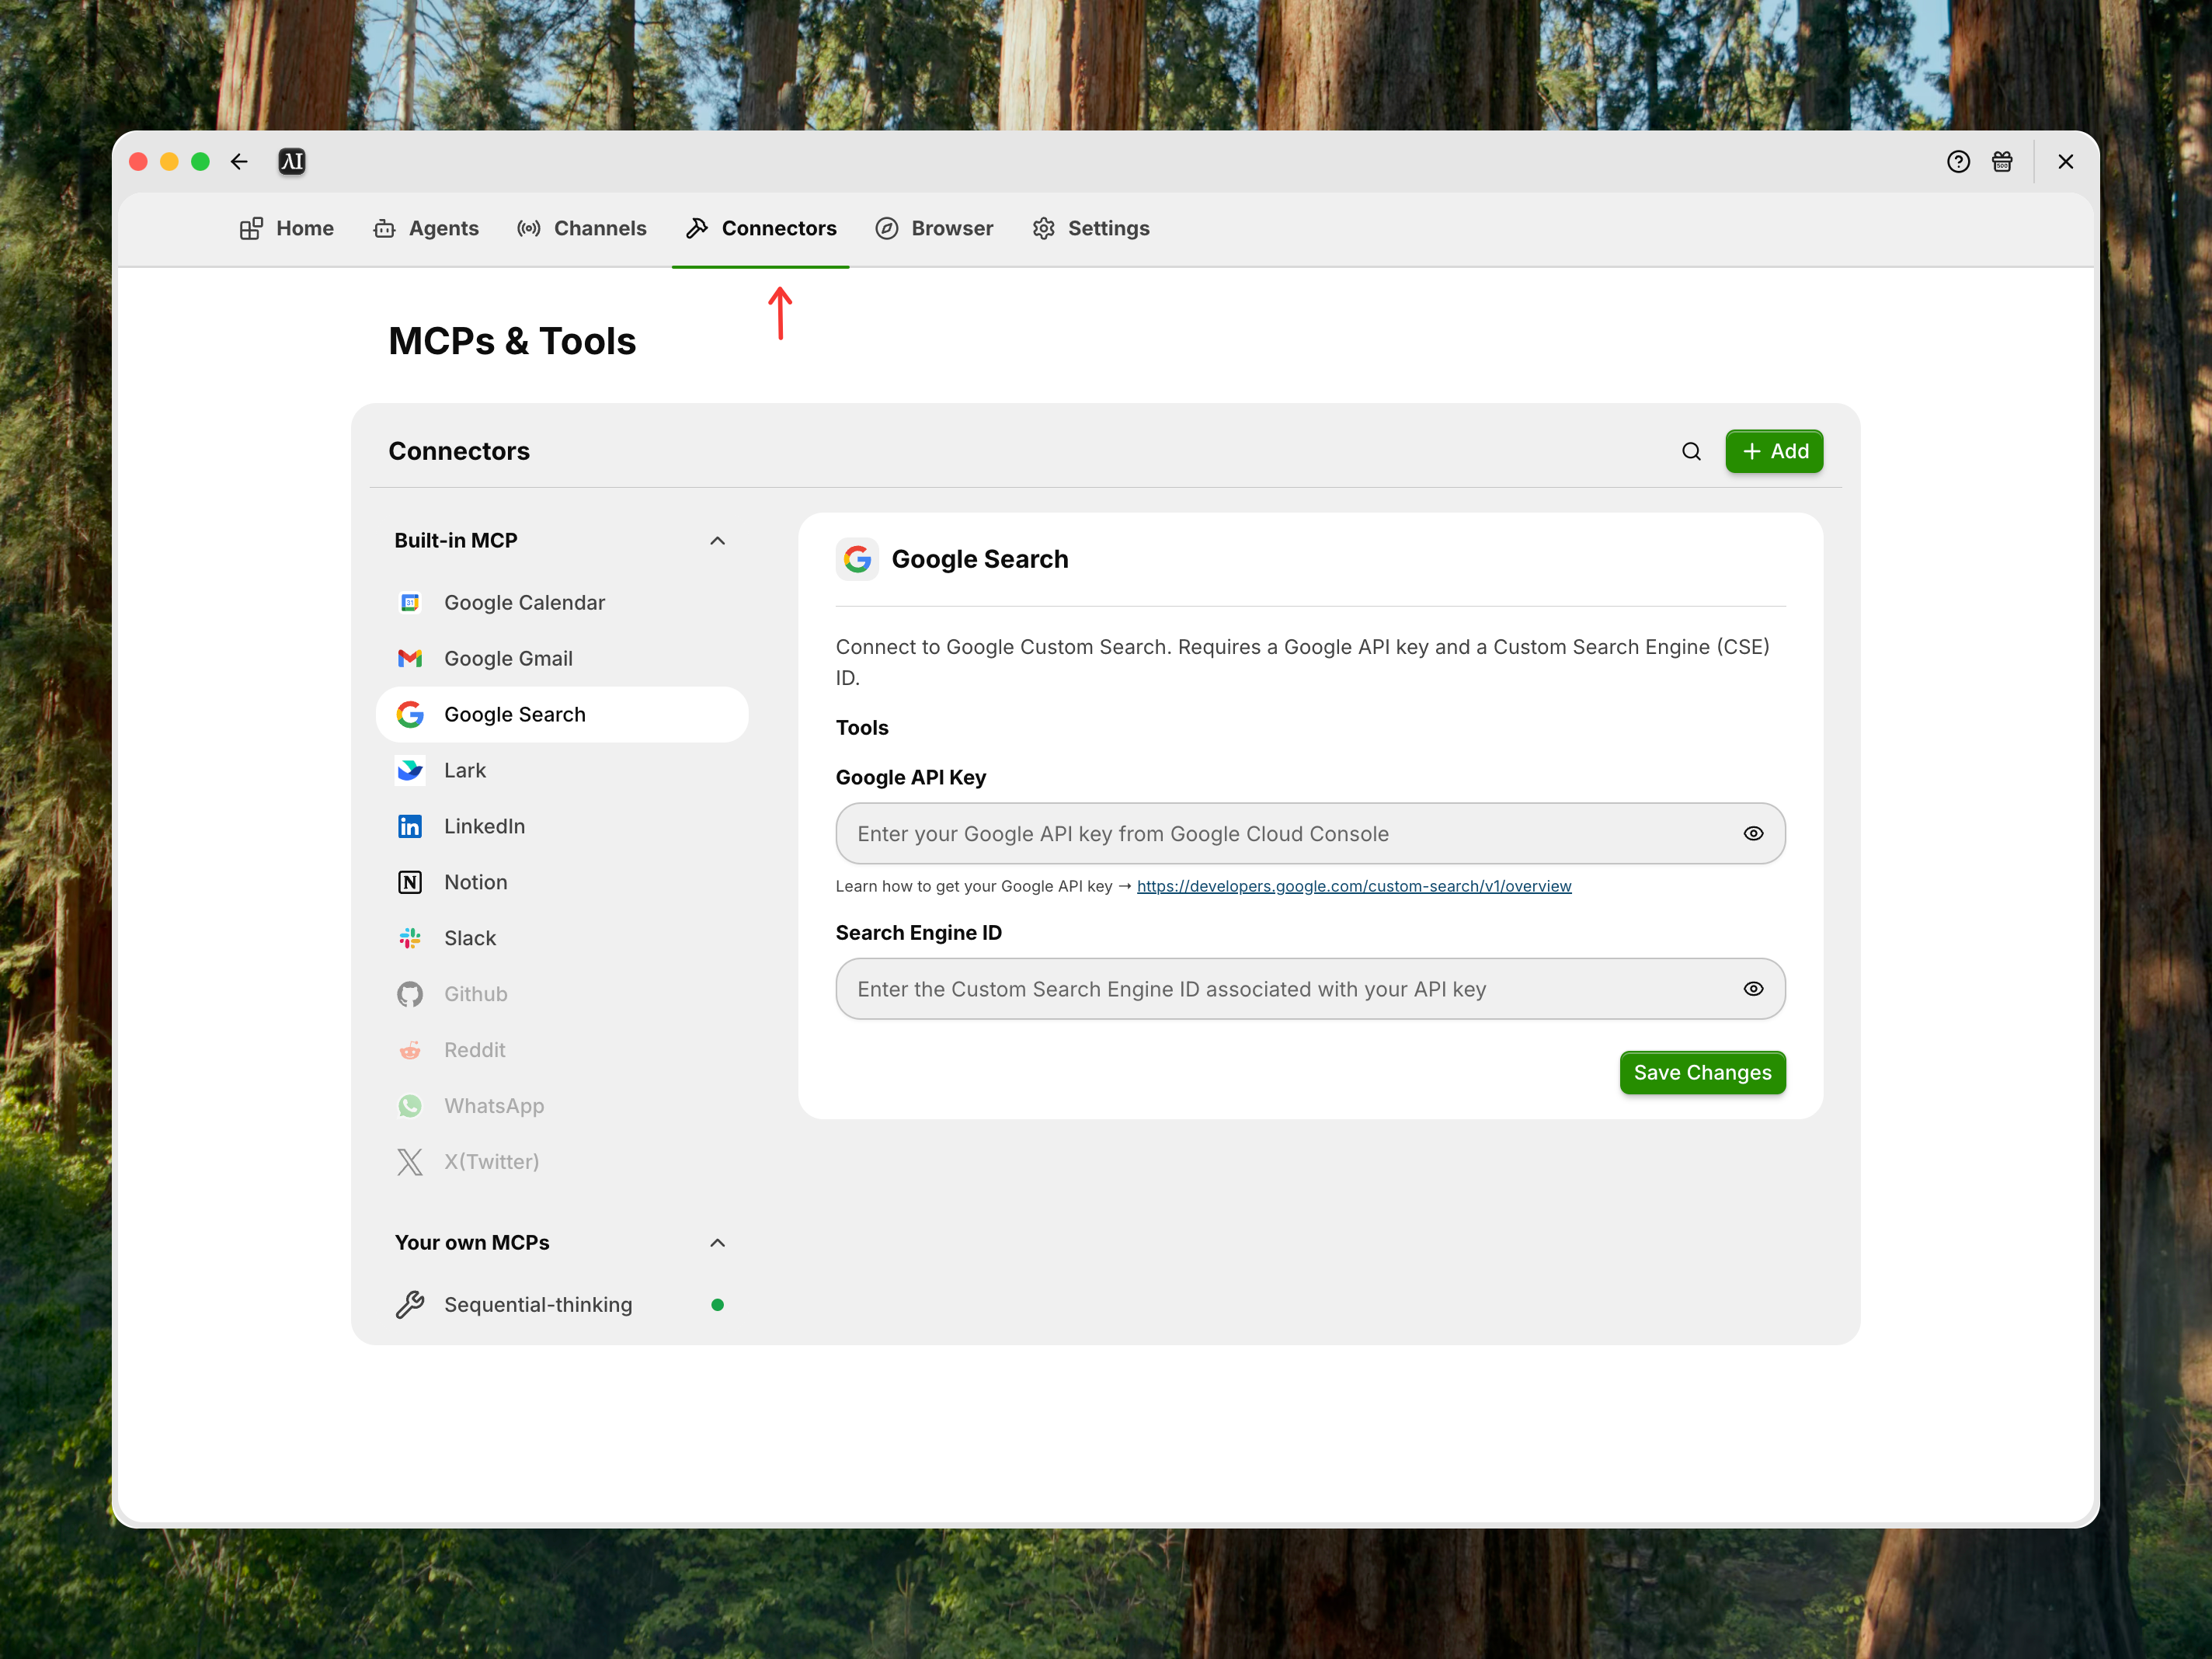Click the Gmail icon in list
The width and height of the screenshot is (2212, 1659).
click(410, 659)
